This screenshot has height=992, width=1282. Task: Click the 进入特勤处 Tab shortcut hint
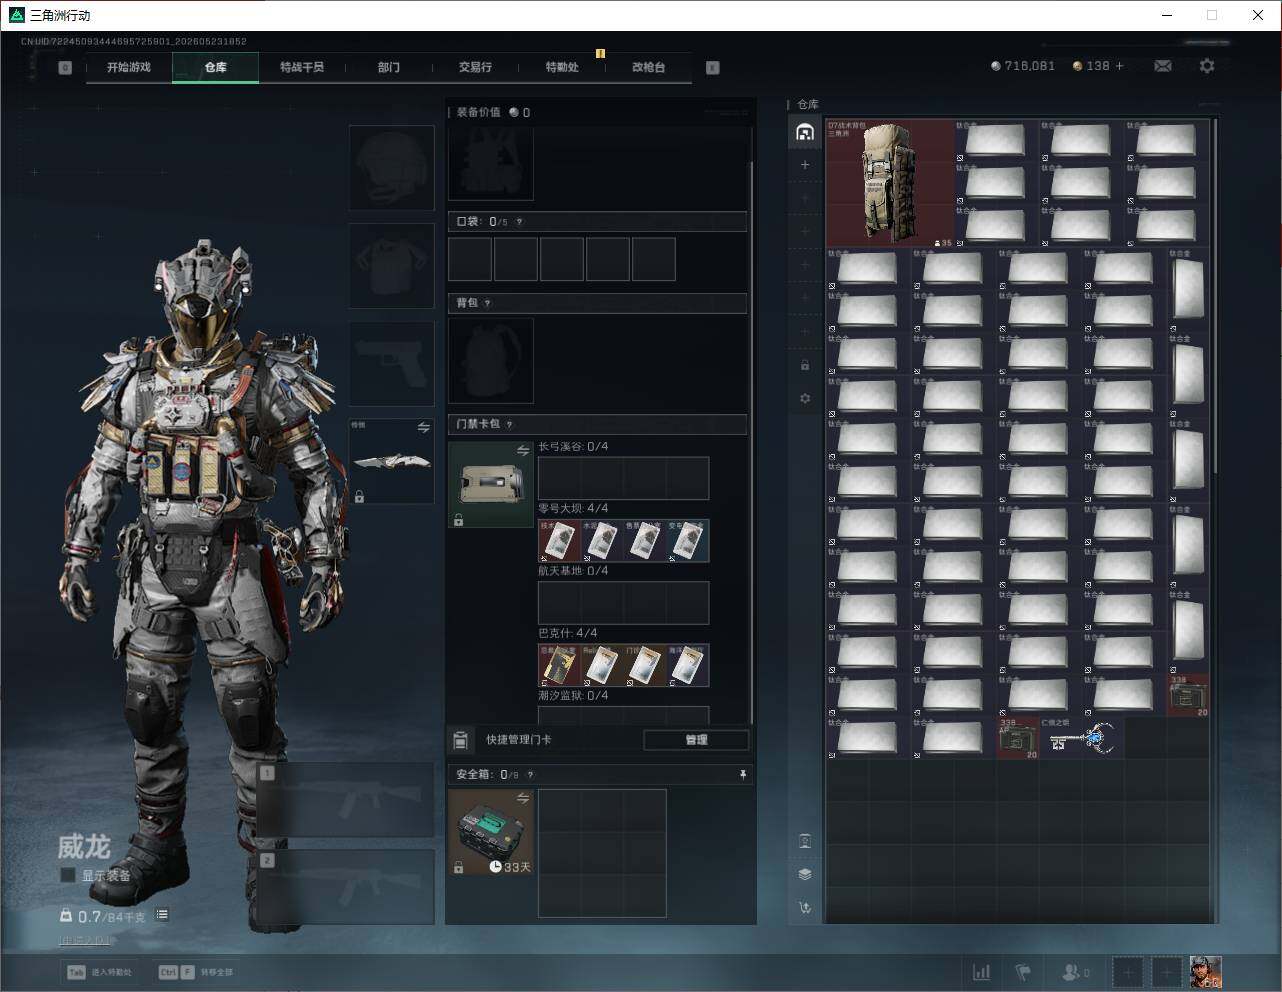(99, 972)
